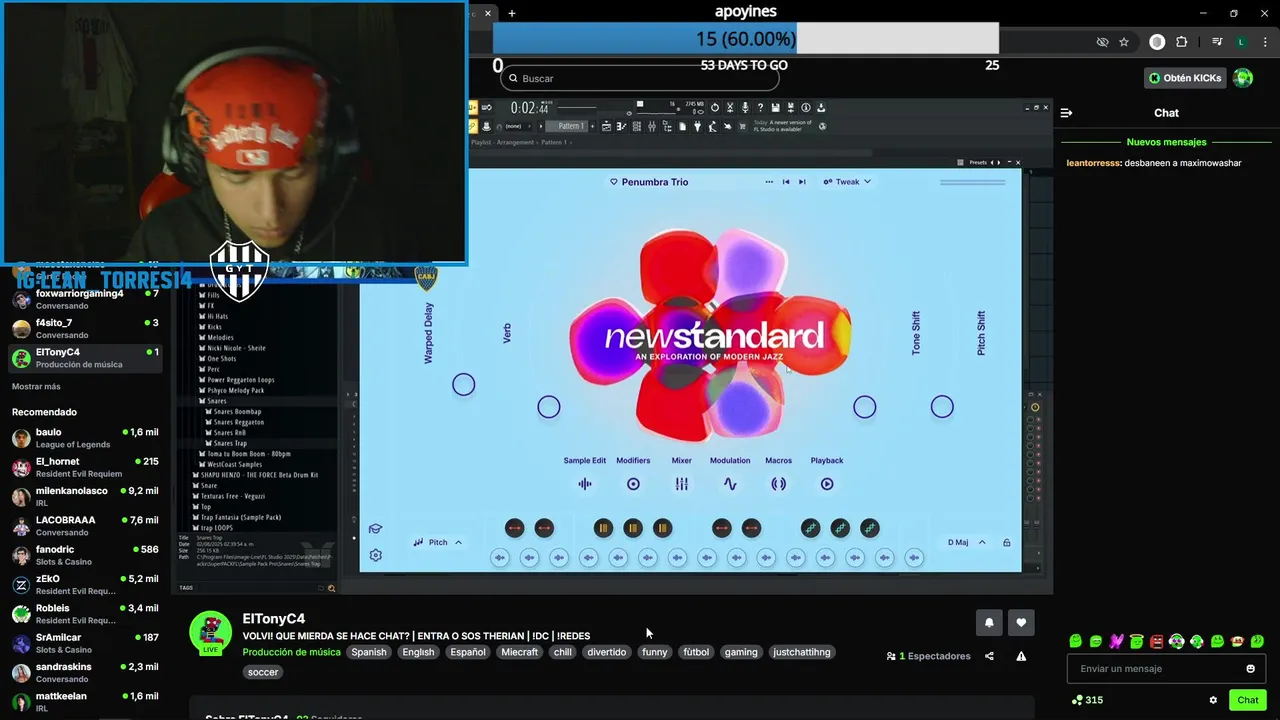Toggle the first red arrow pad
This screenshot has width=1280, height=720.
[514, 528]
